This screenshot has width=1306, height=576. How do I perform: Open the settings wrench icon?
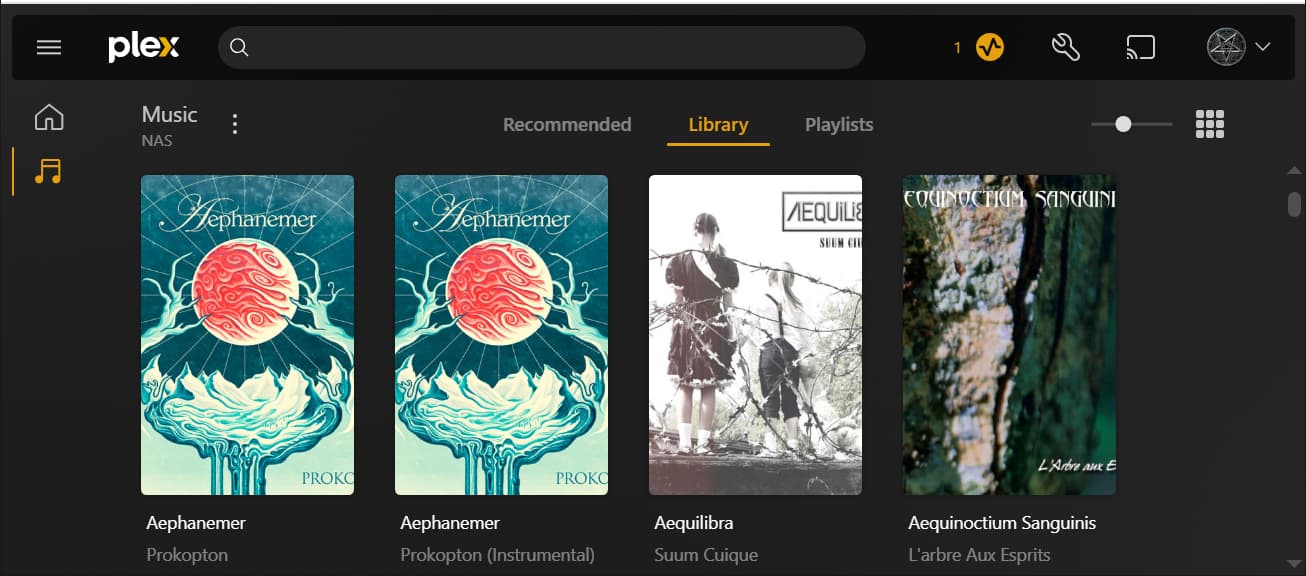pyautogui.click(x=1066, y=47)
